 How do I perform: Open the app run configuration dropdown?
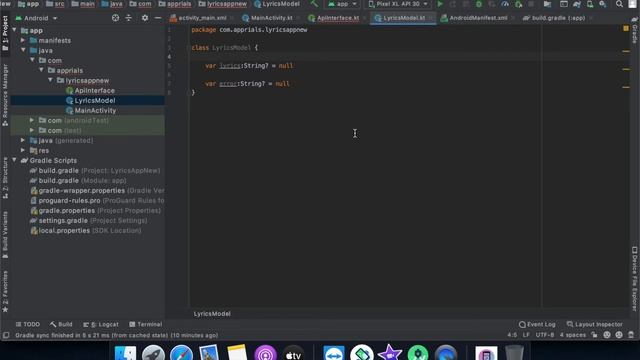342,4
